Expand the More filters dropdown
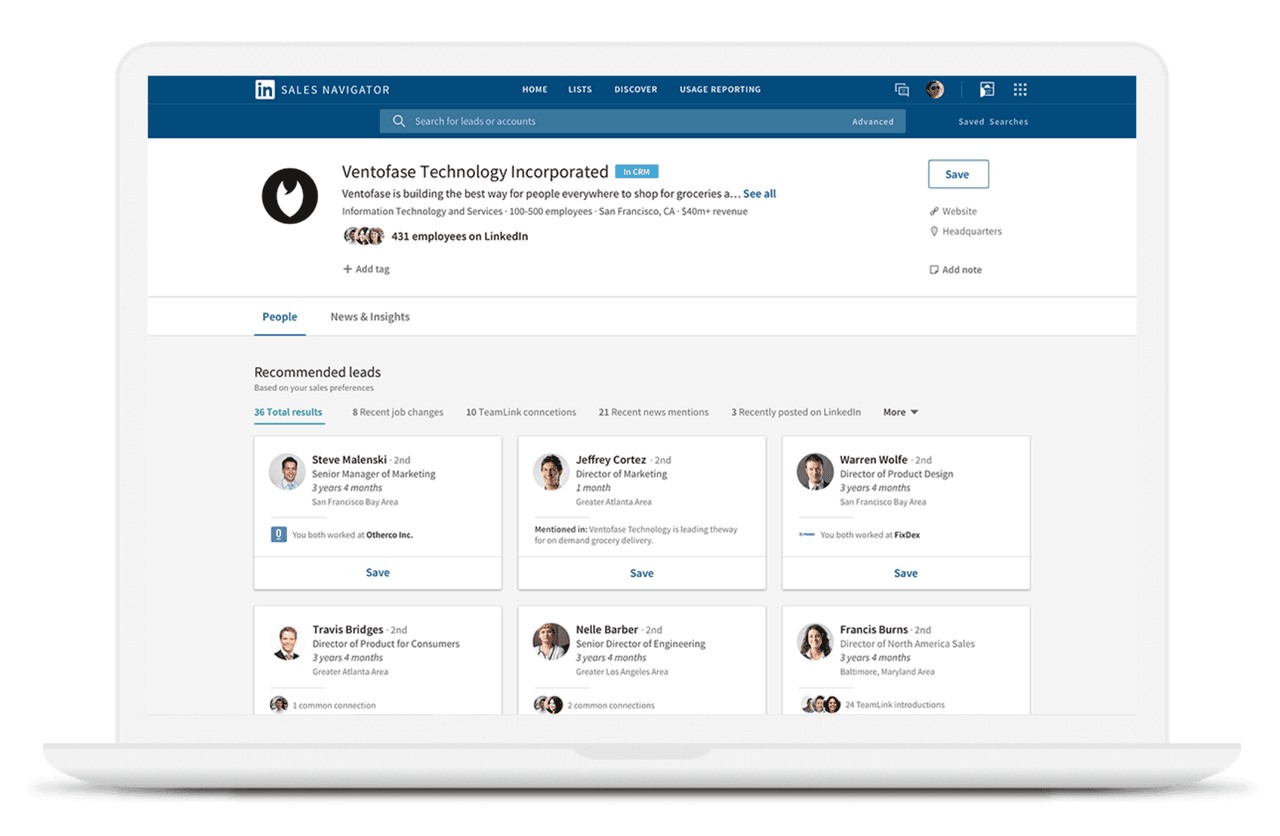This screenshot has height=836, width=1280. [x=900, y=412]
